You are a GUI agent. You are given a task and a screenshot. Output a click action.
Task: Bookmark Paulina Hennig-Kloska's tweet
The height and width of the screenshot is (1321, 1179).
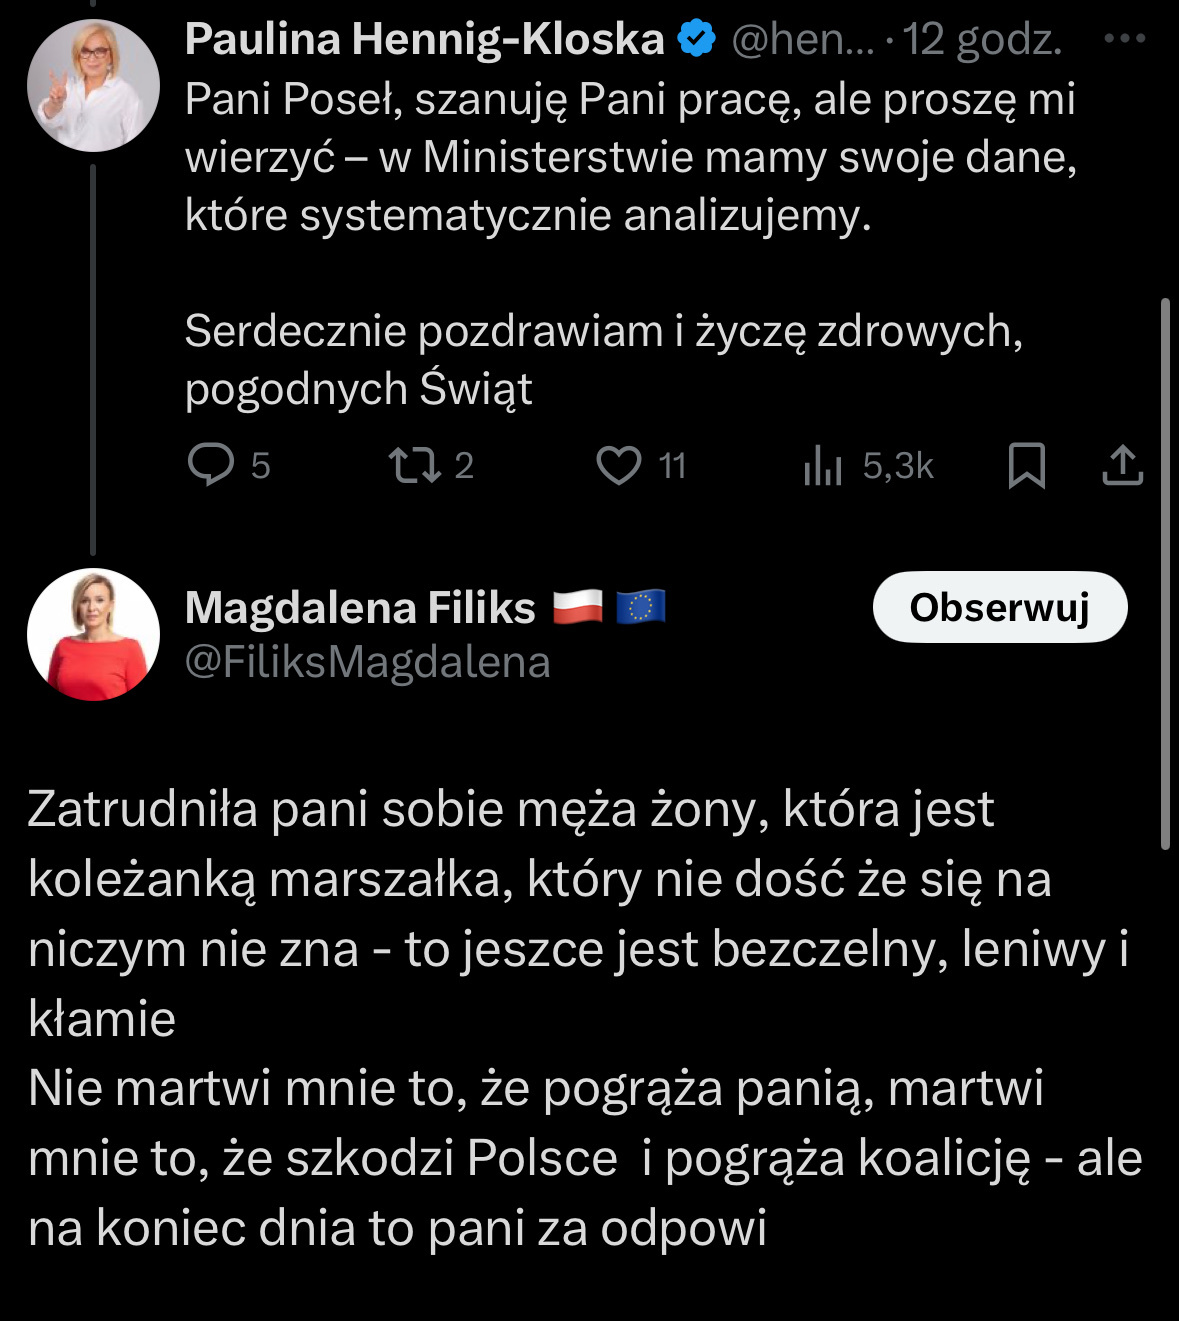point(1026,465)
